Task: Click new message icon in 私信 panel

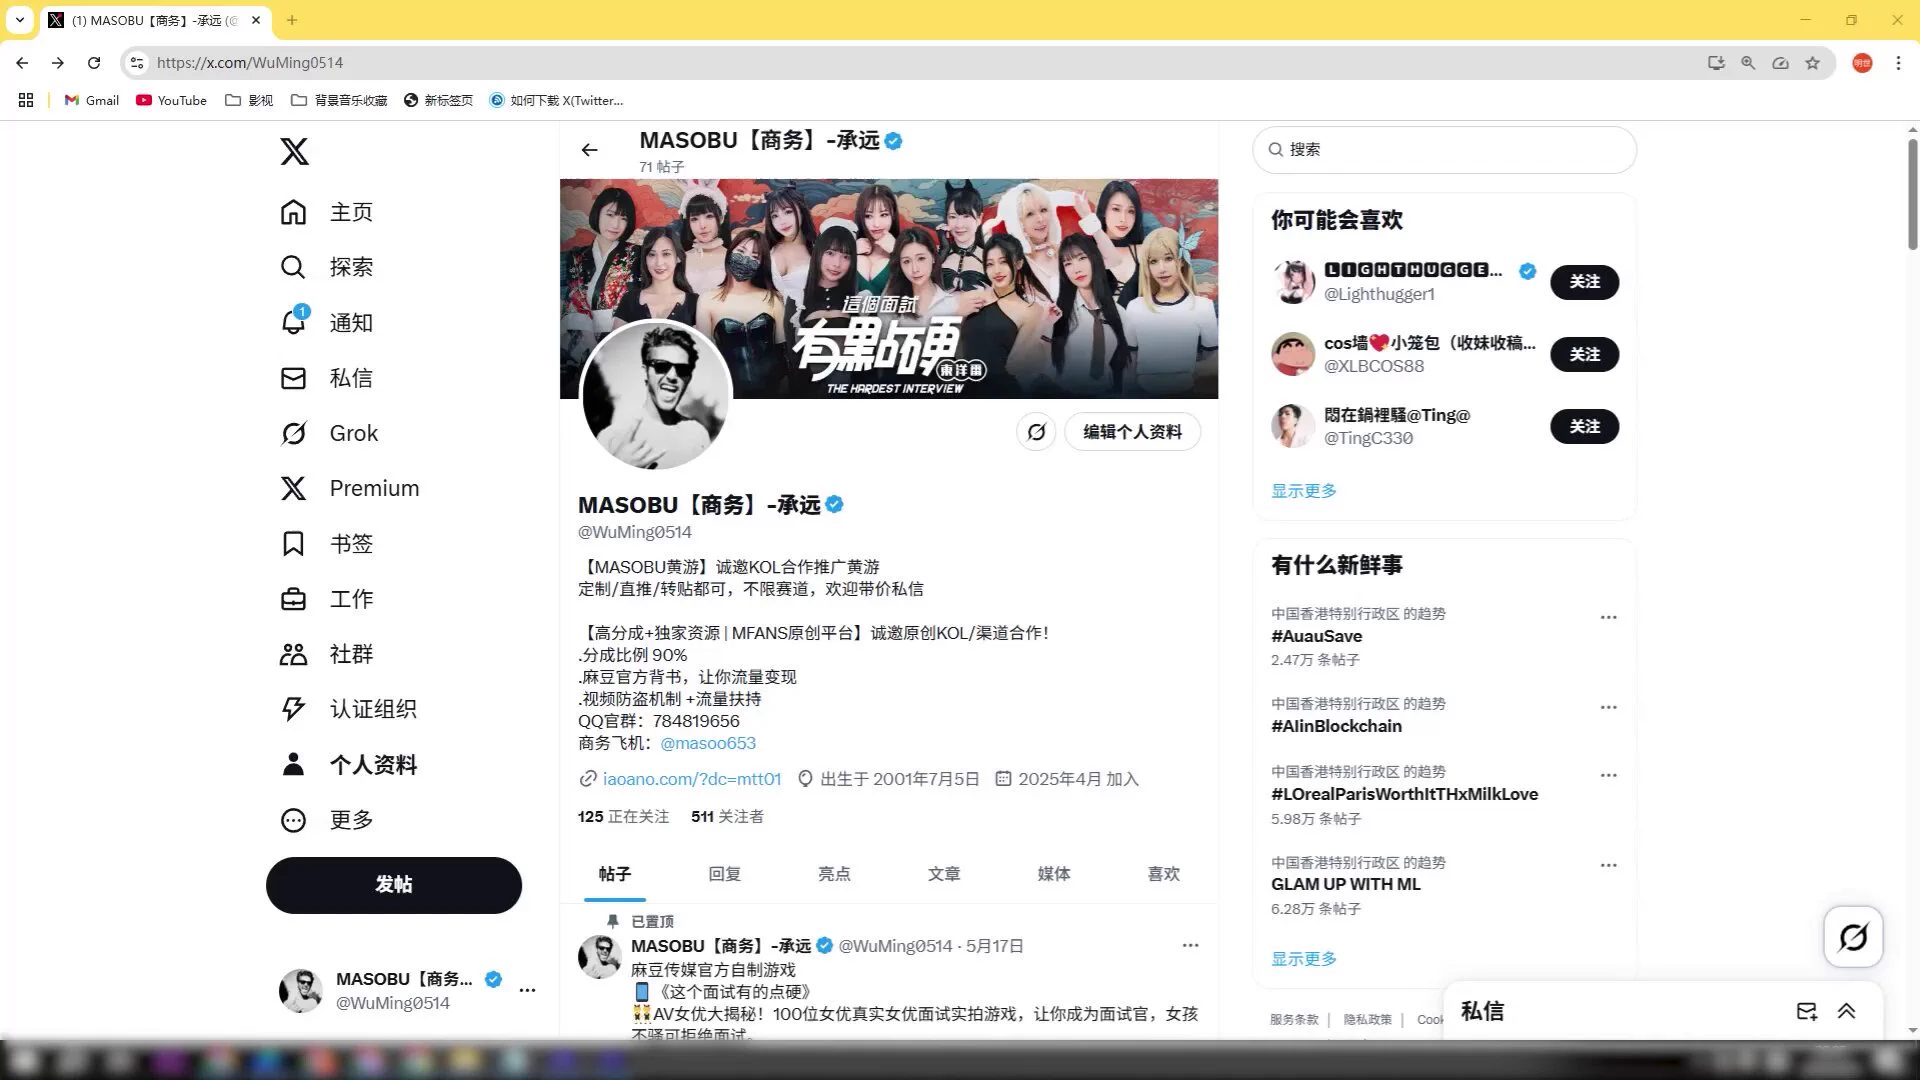Action: click(1806, 1011)
